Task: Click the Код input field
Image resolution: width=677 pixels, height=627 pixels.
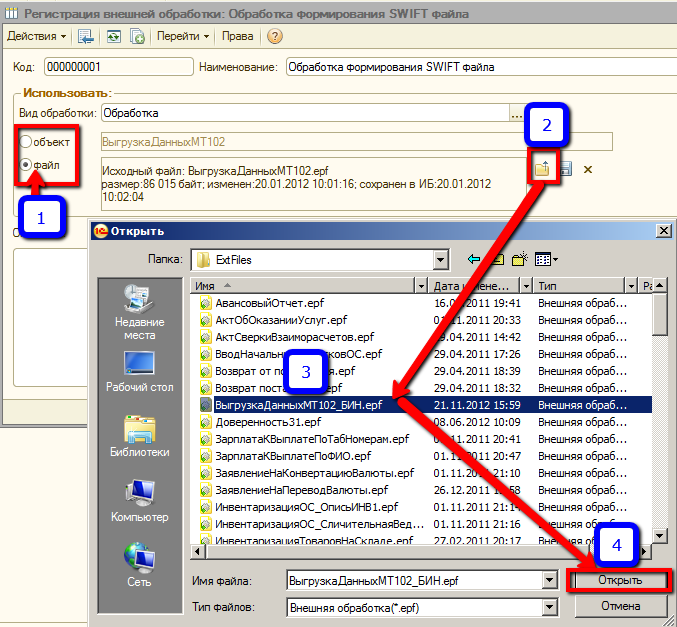Action: [x=117, y=67]
